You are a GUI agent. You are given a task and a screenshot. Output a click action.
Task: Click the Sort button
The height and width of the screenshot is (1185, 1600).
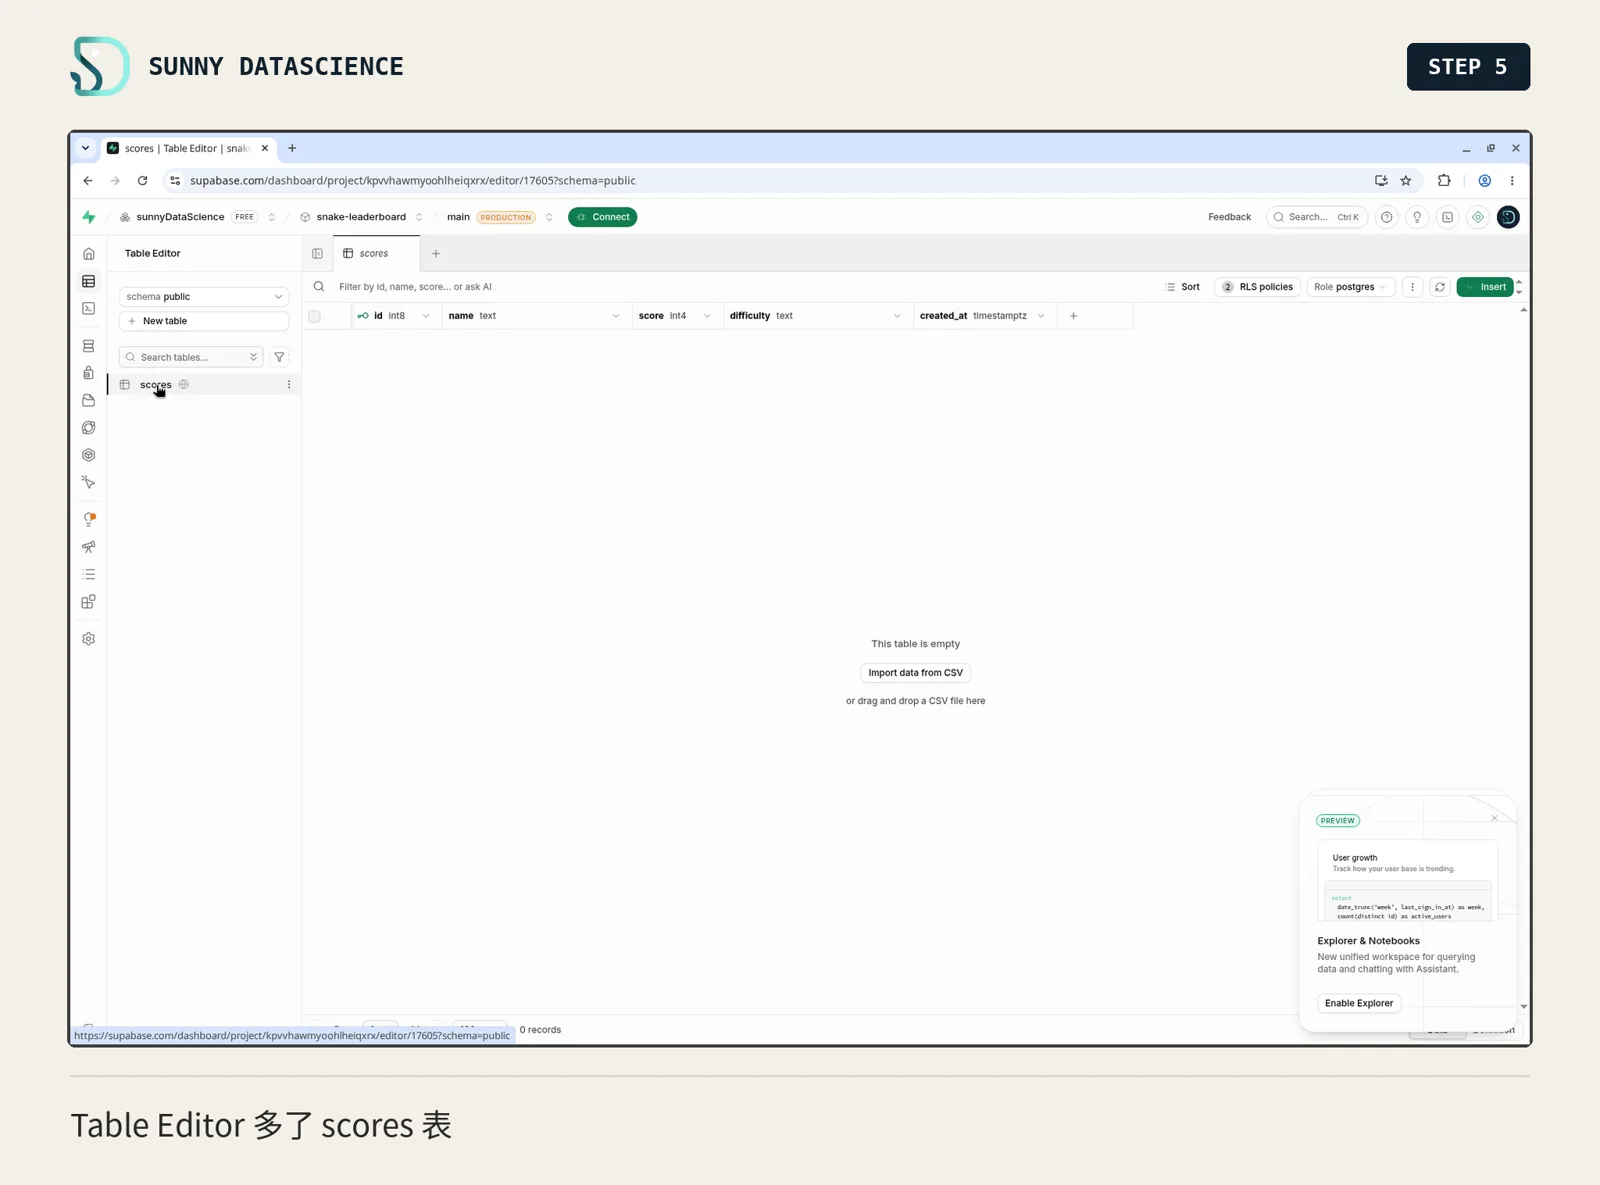pos(1183,287)
